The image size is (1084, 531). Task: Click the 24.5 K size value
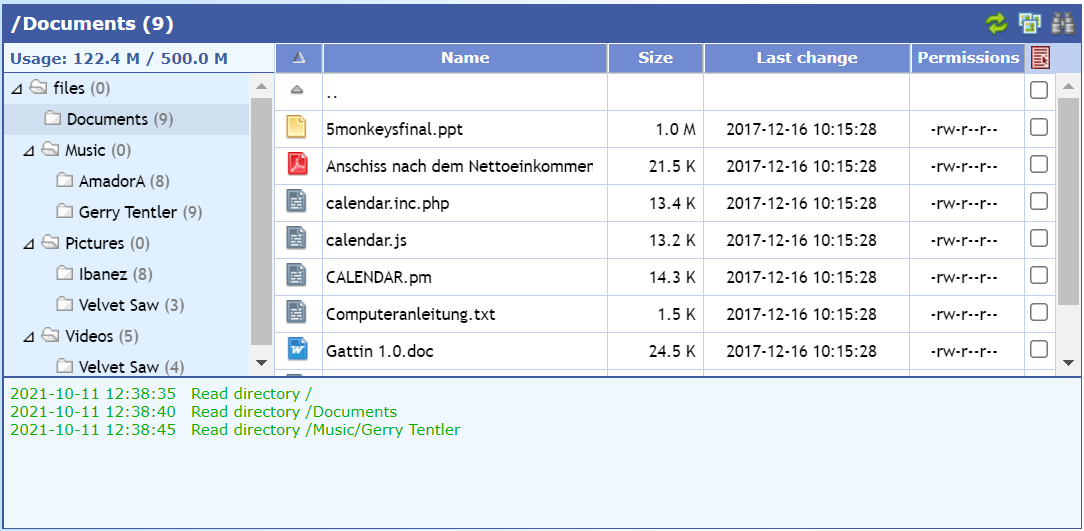point(672,351)
